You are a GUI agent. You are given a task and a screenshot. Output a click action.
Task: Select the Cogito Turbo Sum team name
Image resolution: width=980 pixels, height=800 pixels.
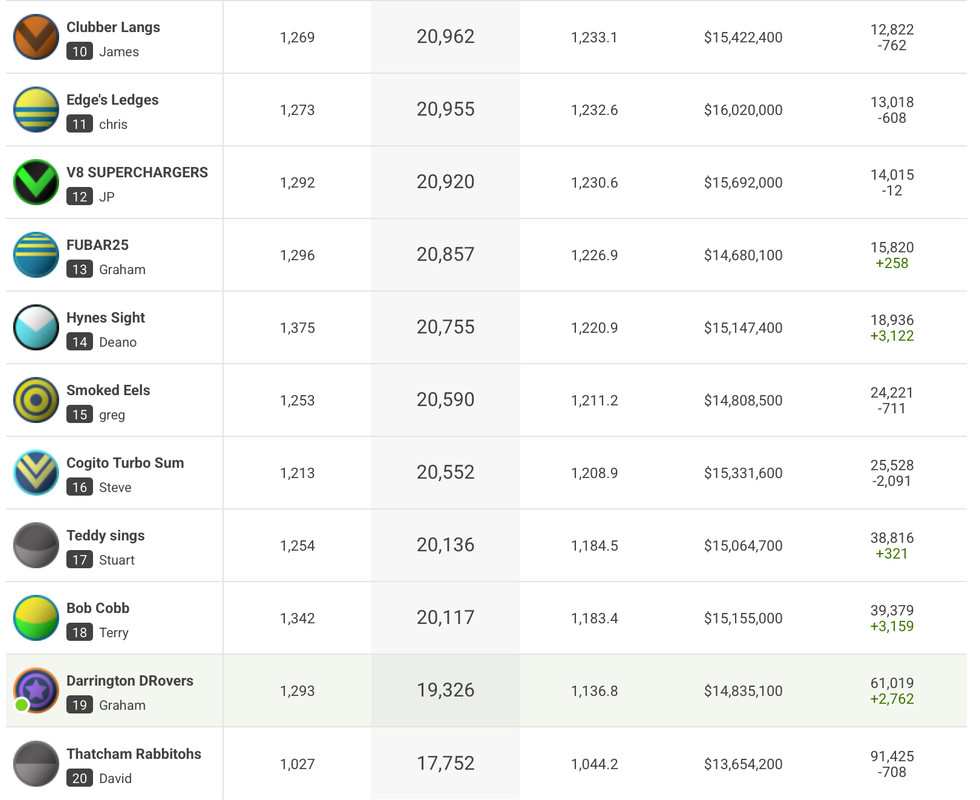[125, 463]
